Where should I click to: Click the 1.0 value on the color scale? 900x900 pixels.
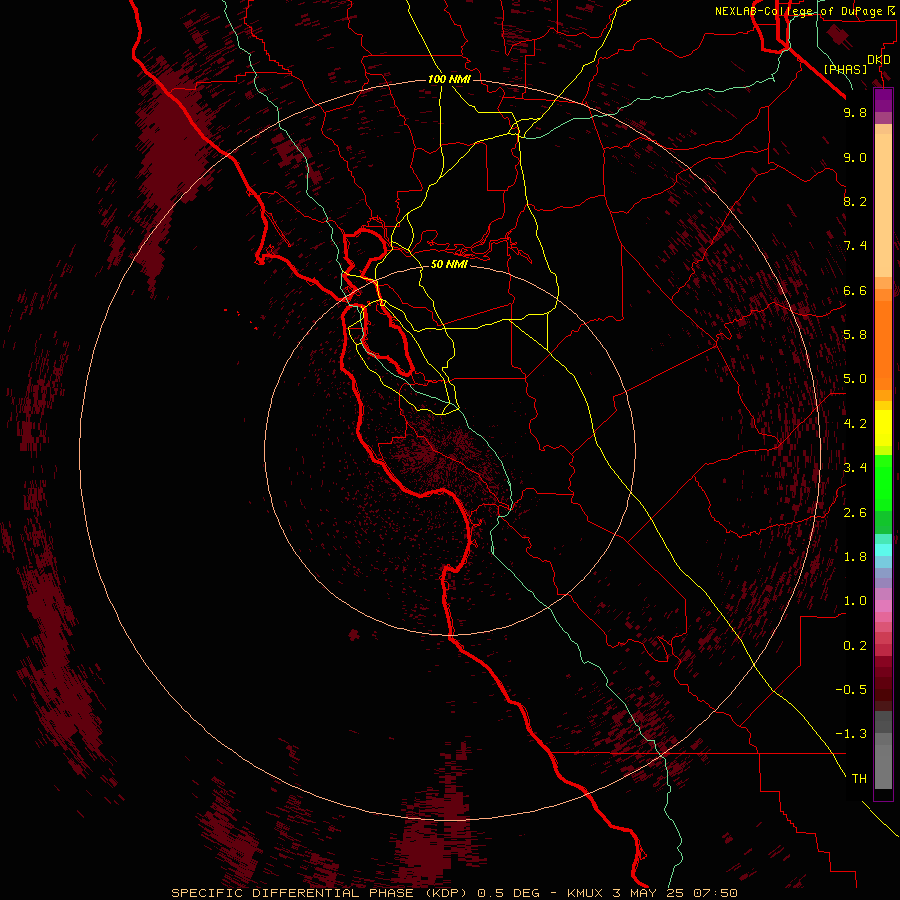(855, 601)
